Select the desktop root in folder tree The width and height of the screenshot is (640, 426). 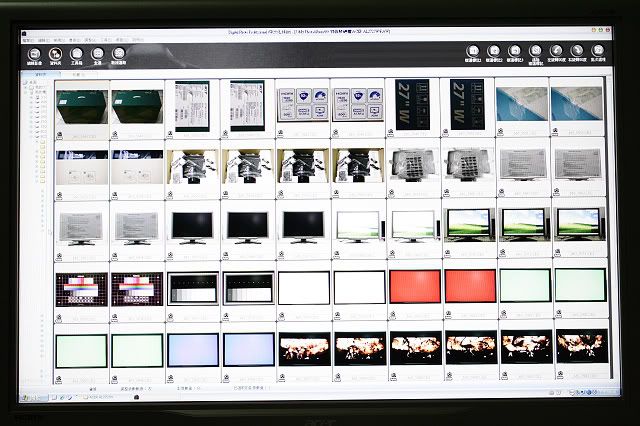30,82
